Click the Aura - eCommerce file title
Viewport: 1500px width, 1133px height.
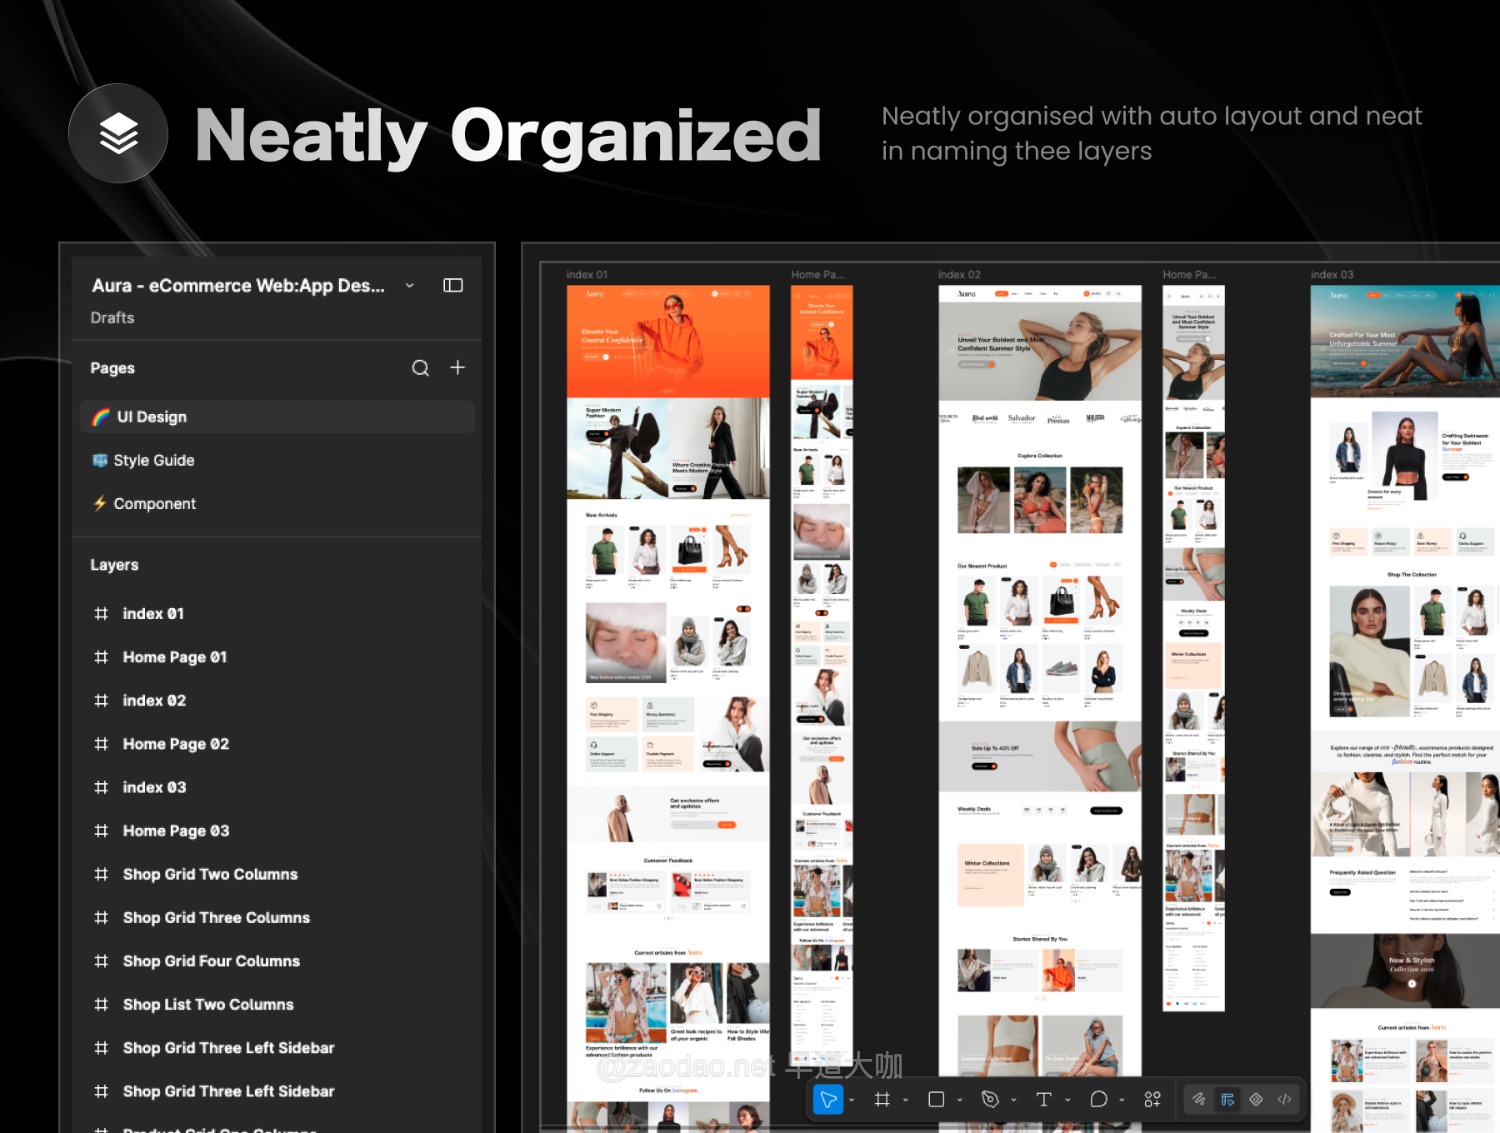tap(238, 286)
